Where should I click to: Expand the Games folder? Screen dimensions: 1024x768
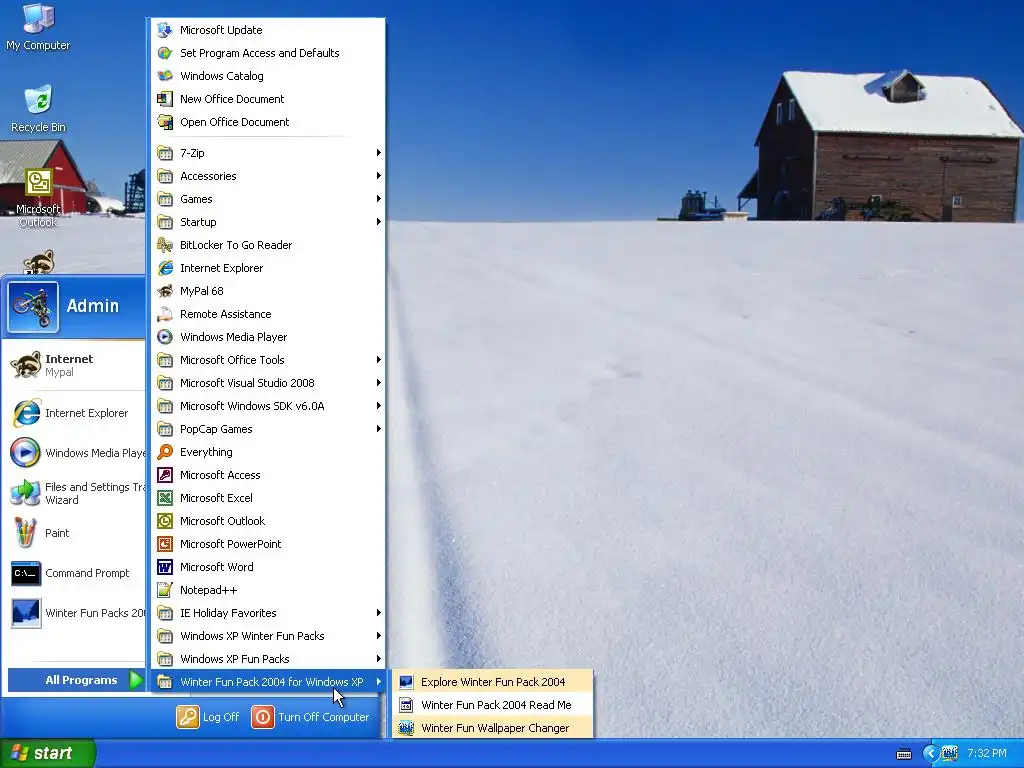[268, 199]
